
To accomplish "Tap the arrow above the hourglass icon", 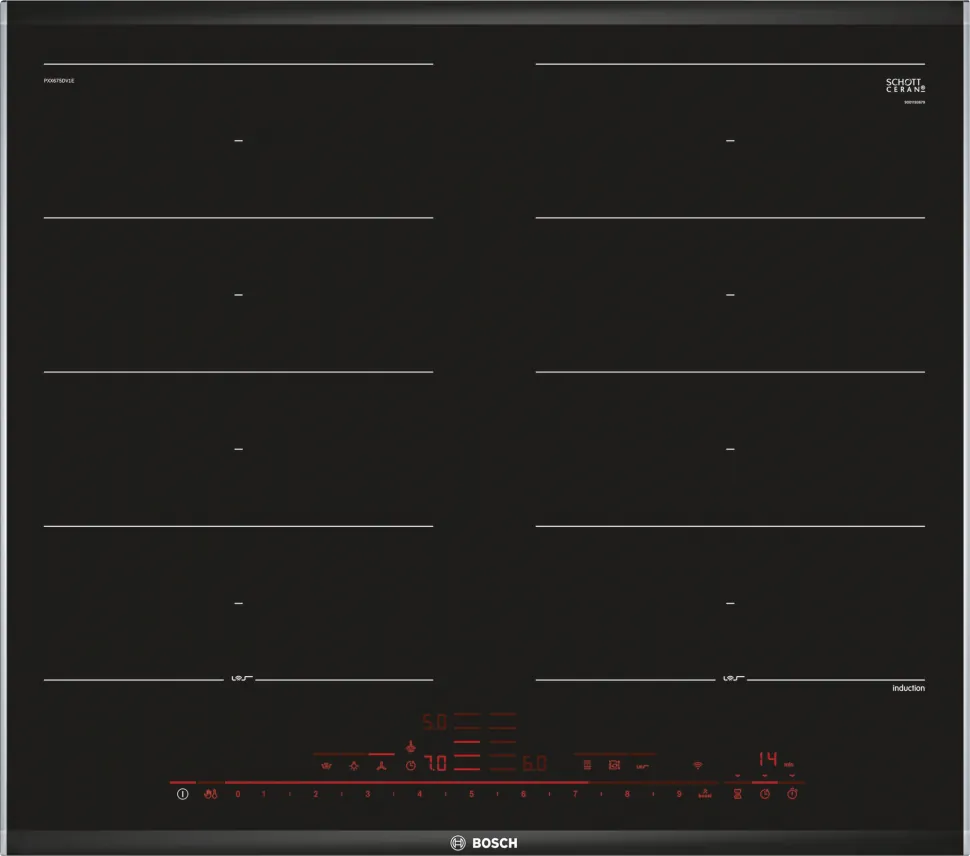I will [738, 775].
